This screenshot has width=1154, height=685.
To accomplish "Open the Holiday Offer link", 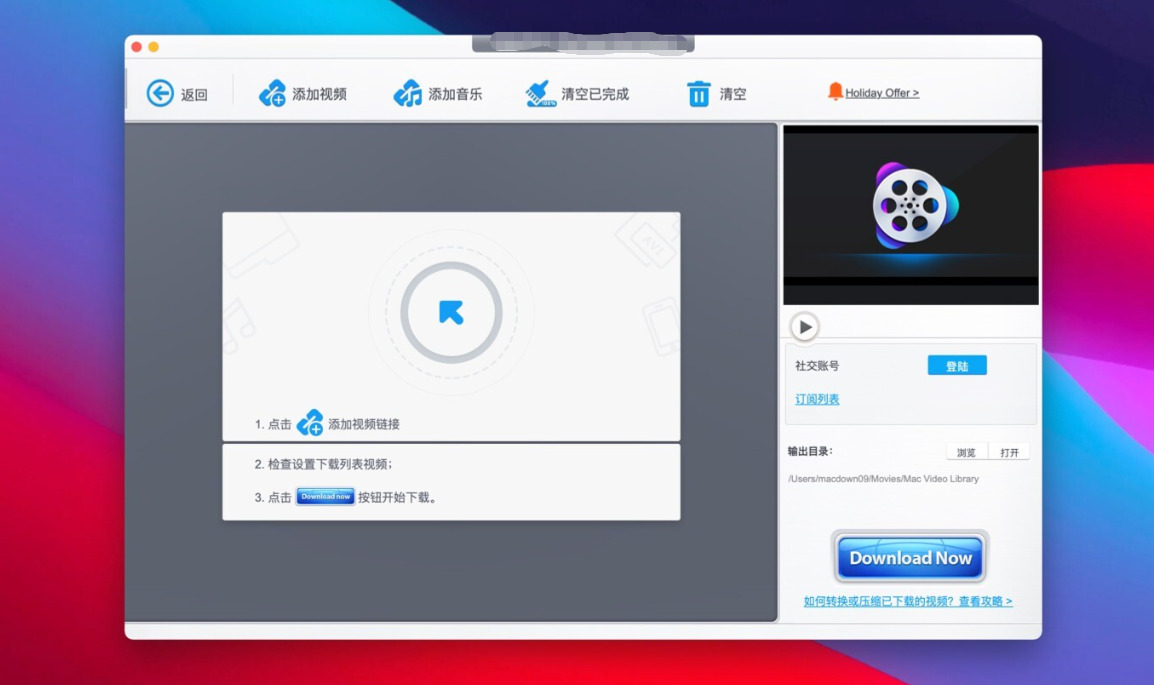I will click(x=882, y=93).
